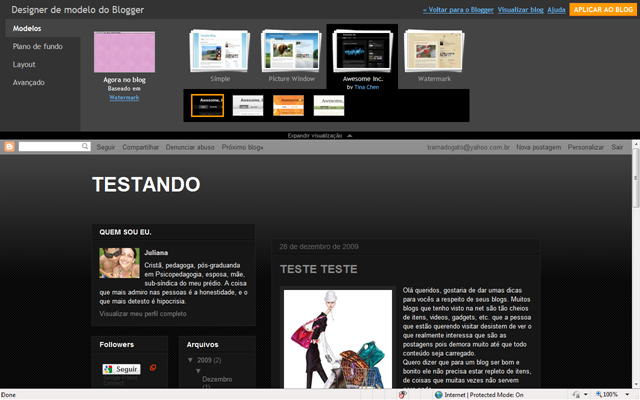Select the Awesome Inc. template thumbnail
The image size is (640, 400).
[362, 51]
